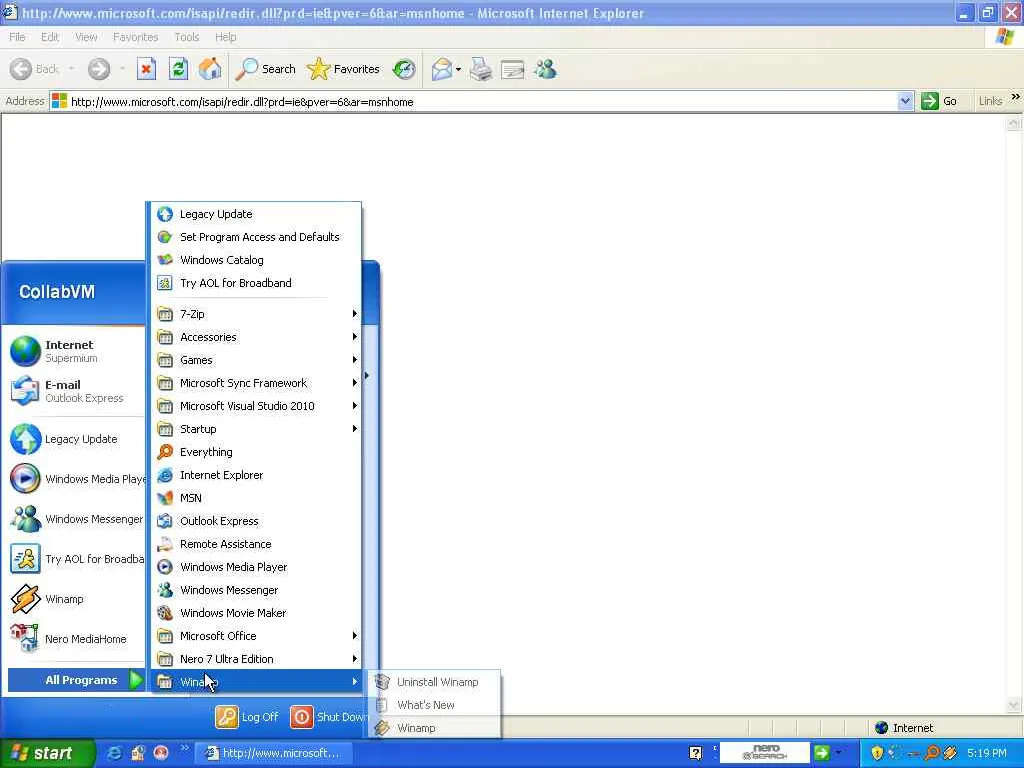Open the address bar dropdown arrow
1024x768 pixels.
pos(905,101)
